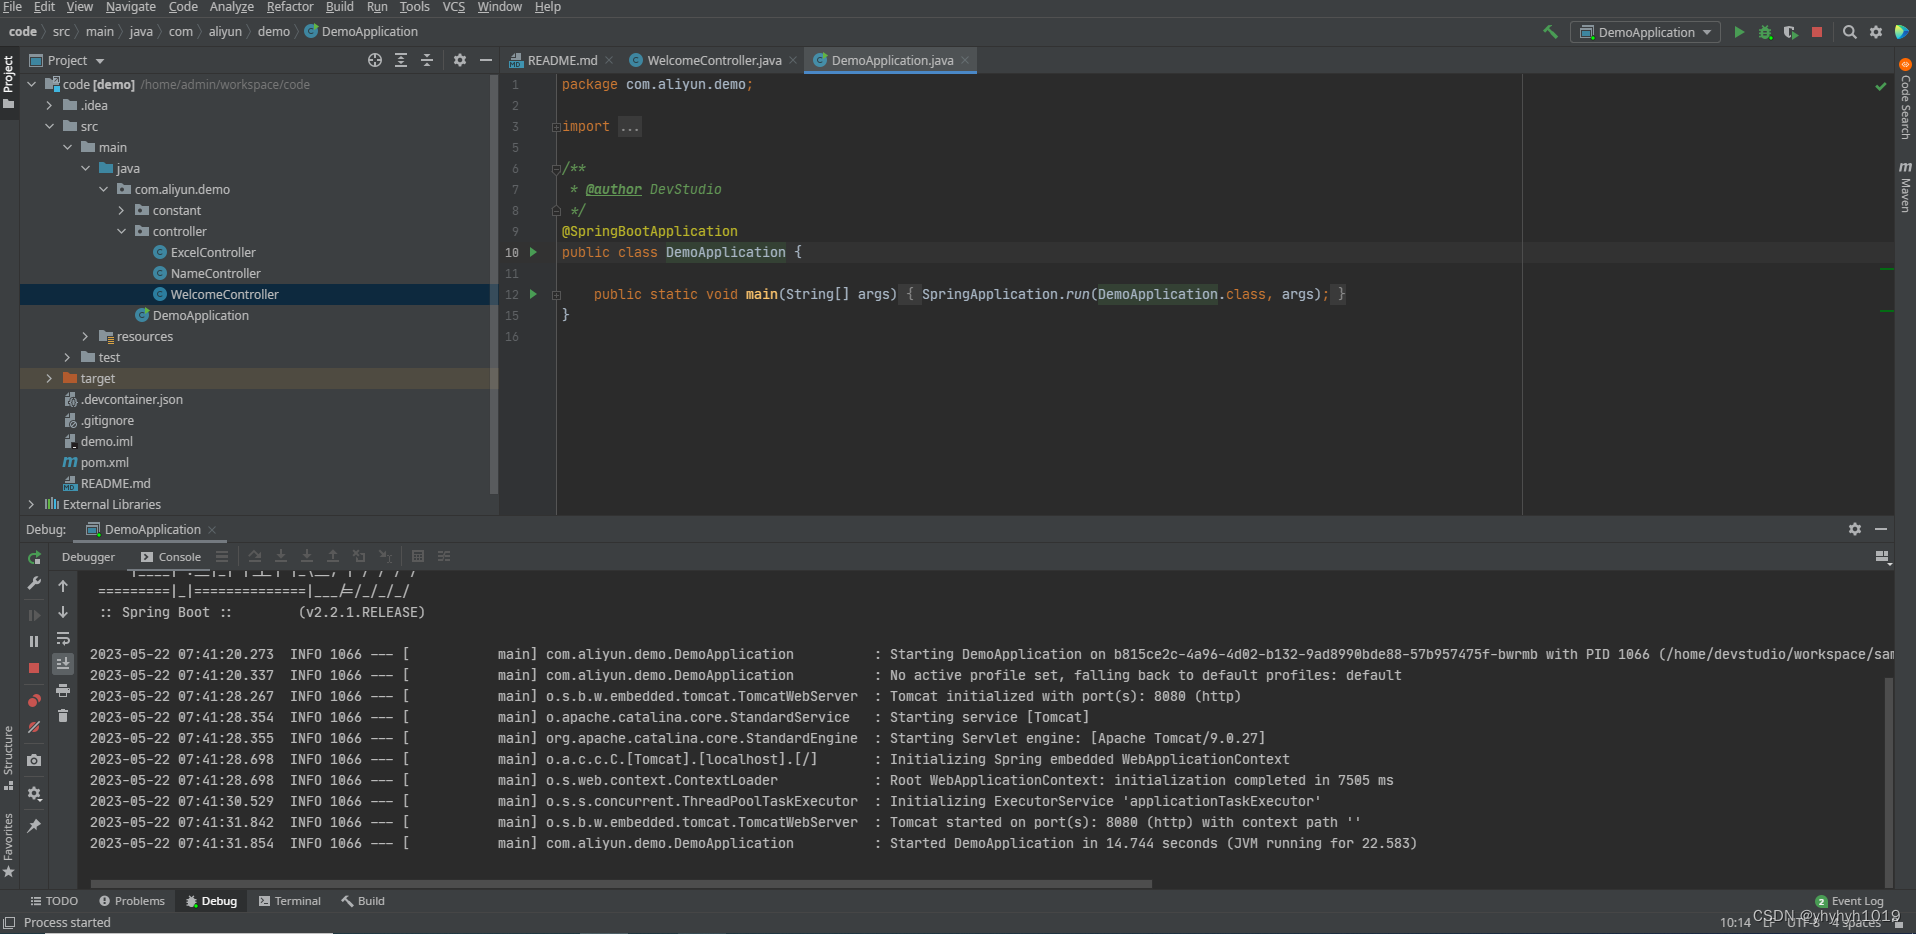Image resolution: width=1916 pixels, height=934 pixels.
Task: View breakpoints using the red circles icon
Action: 35,699
